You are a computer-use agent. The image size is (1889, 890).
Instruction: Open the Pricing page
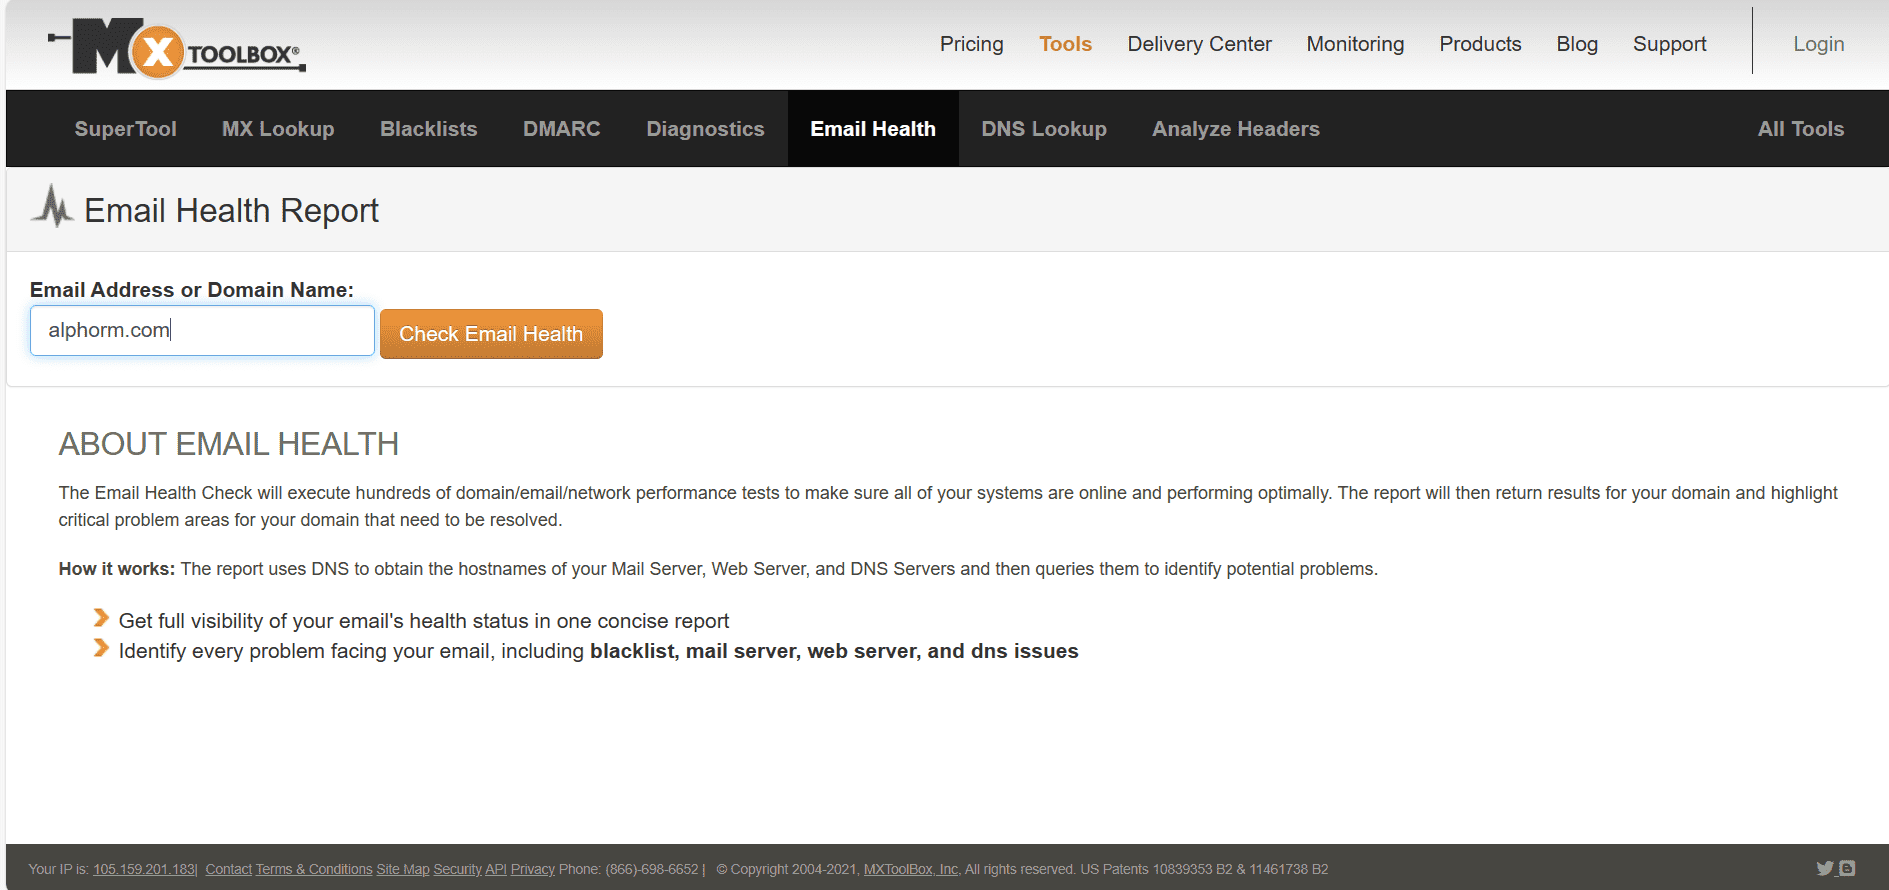pyautogui.click(x=971, y=44)
